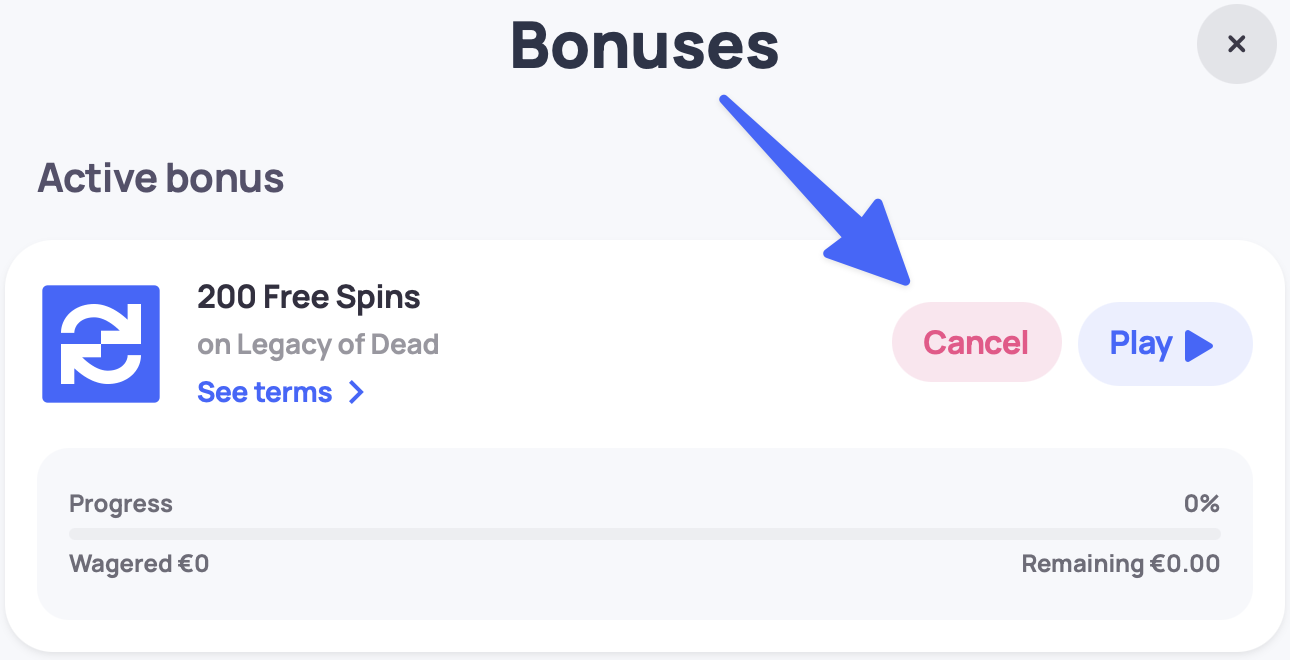Click the blue free spins refresh icon
Viewport: 1290px width, 660px height.
(x=101, y=344)
